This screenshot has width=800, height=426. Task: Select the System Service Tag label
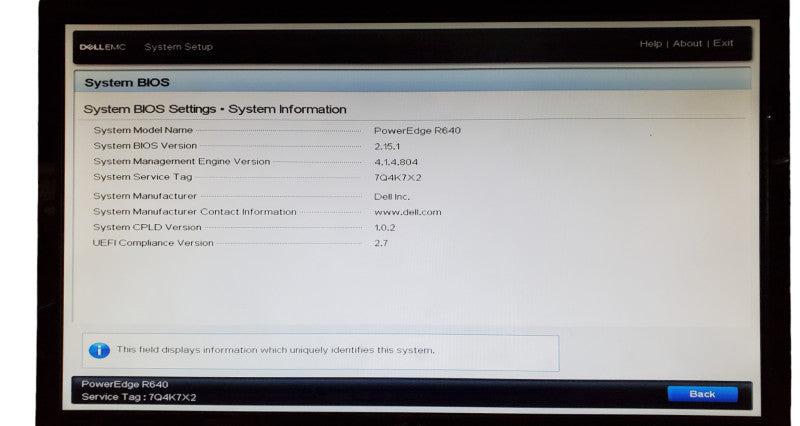tap(142, 177)
